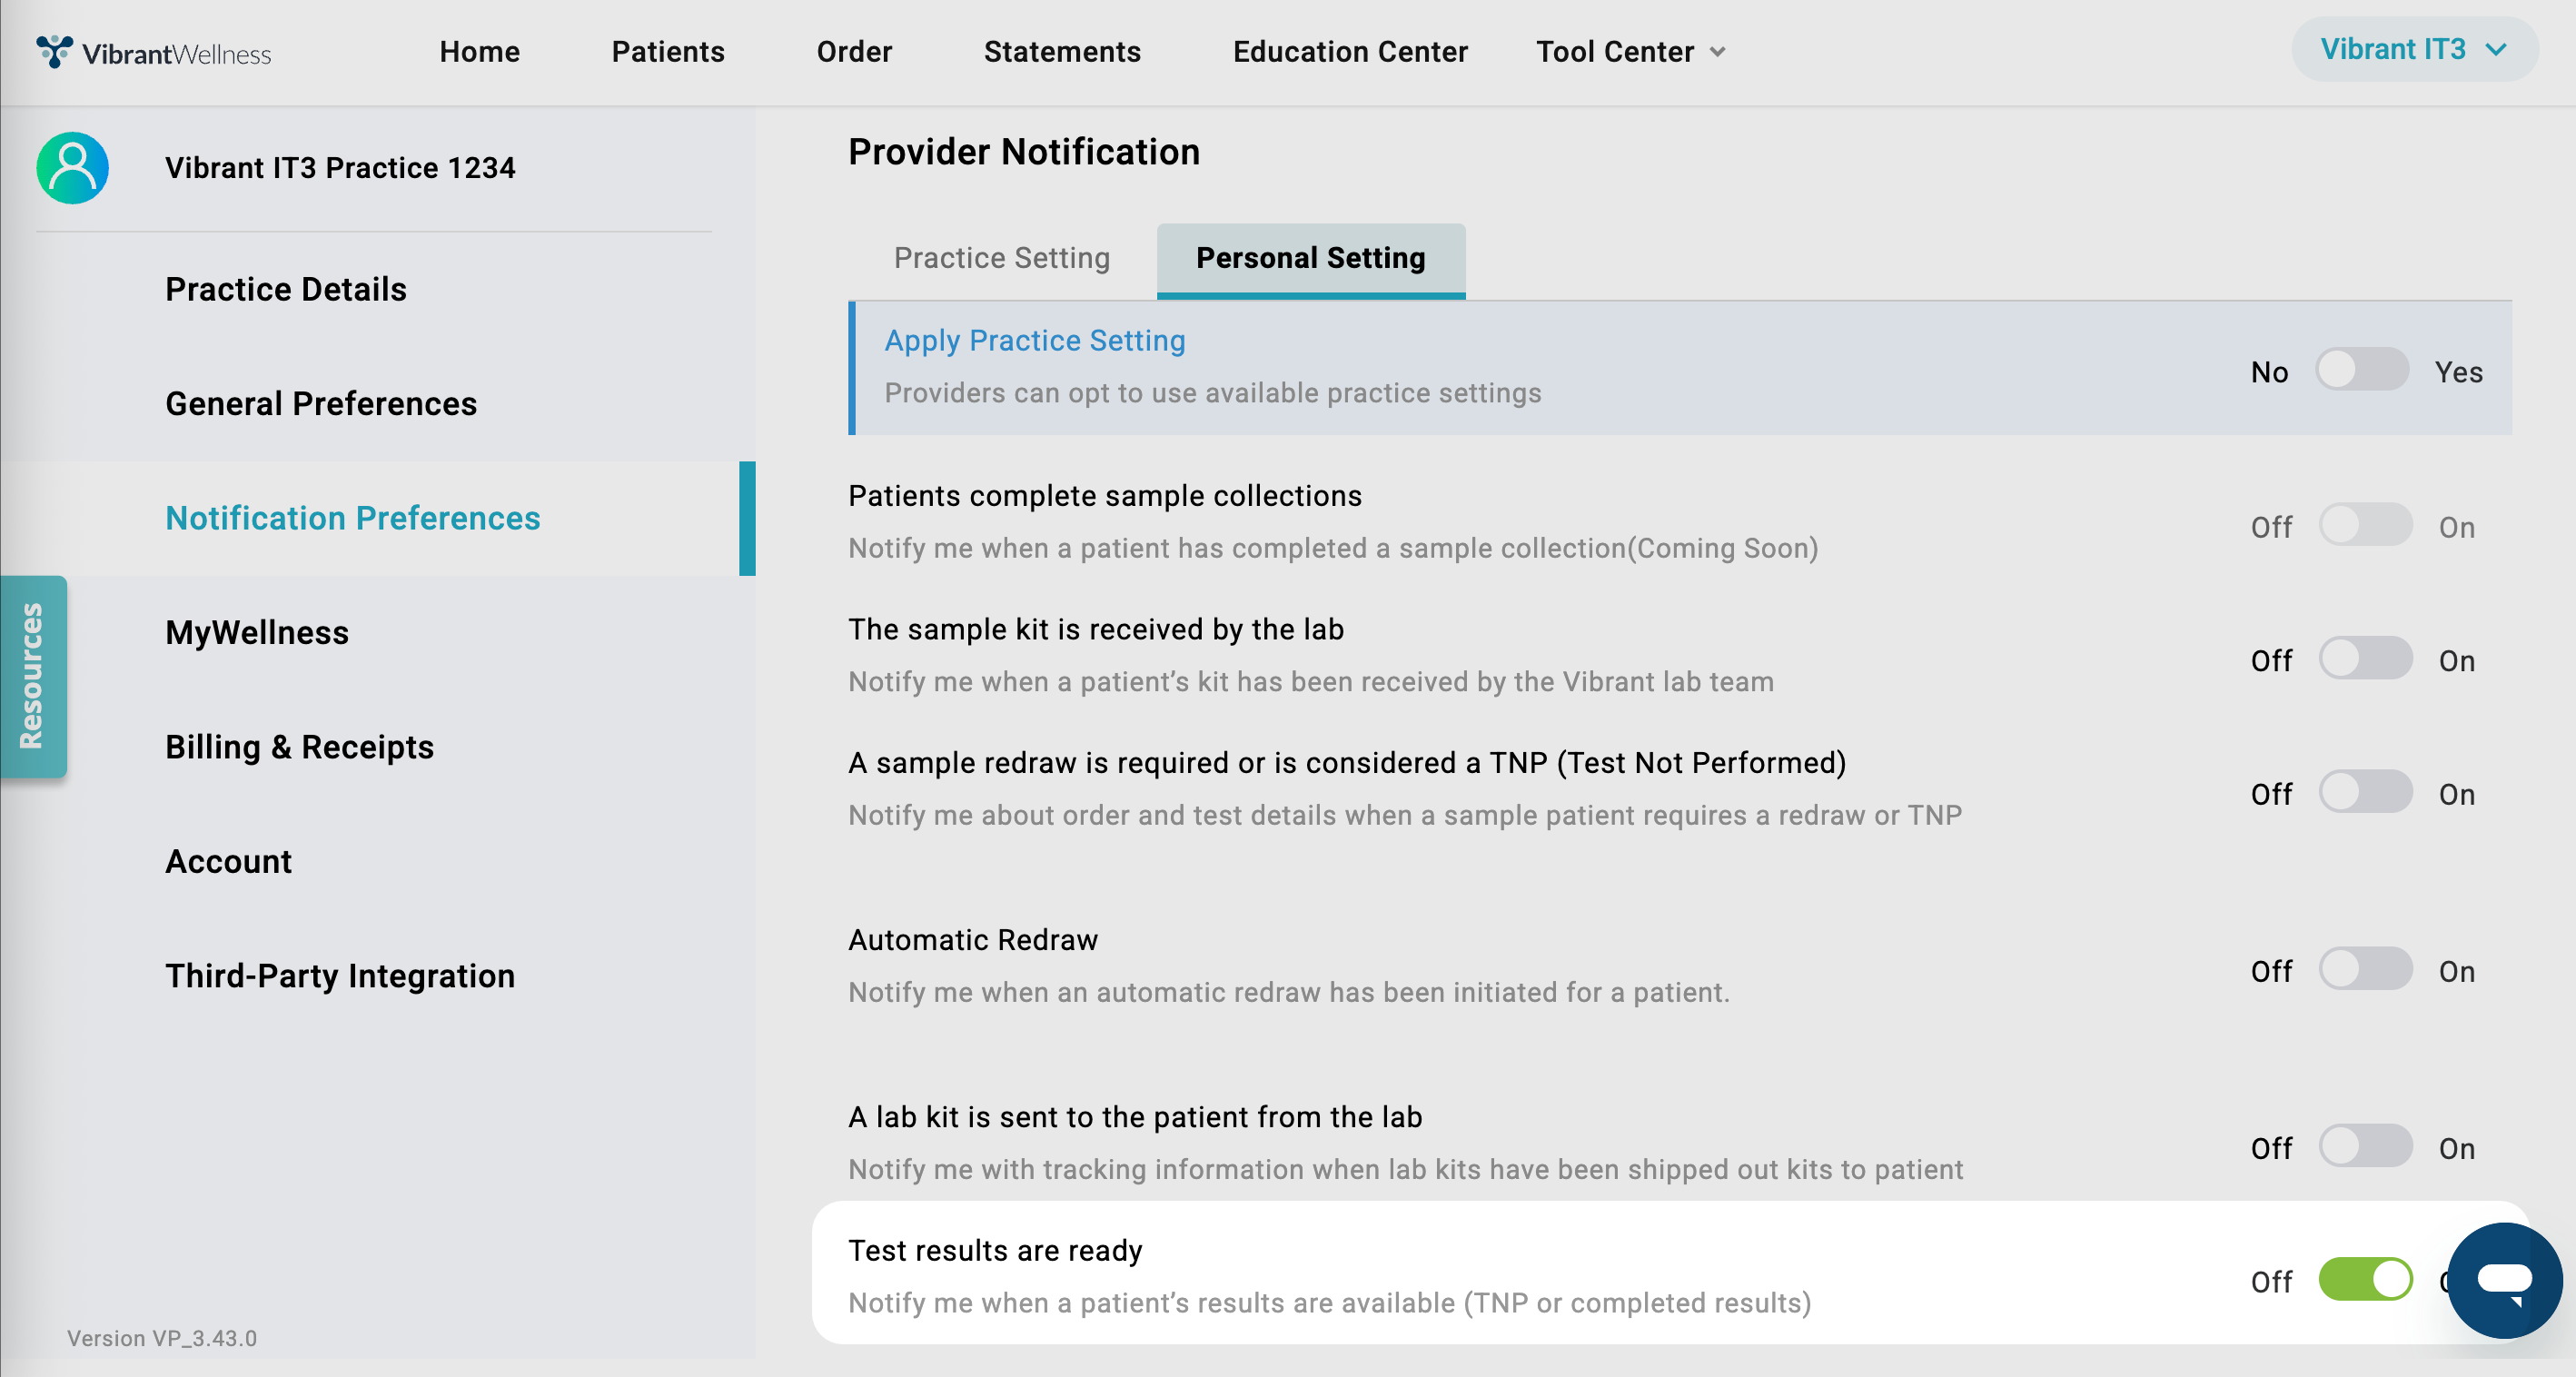Viewport: 2576px width, 1377px height.
Task: Enable sample kit received by lab notification
Action: point(2365,659)
